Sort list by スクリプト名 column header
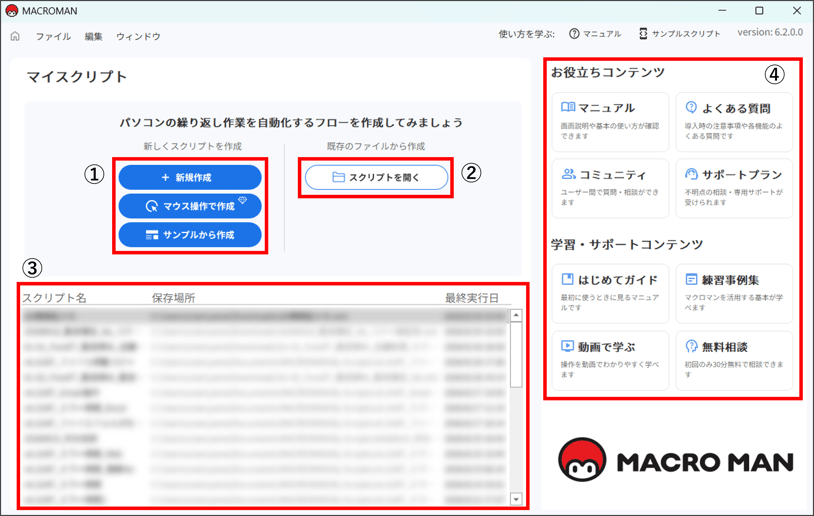The image size is (814, 516). pyautogui.click(x=54, y=298)
